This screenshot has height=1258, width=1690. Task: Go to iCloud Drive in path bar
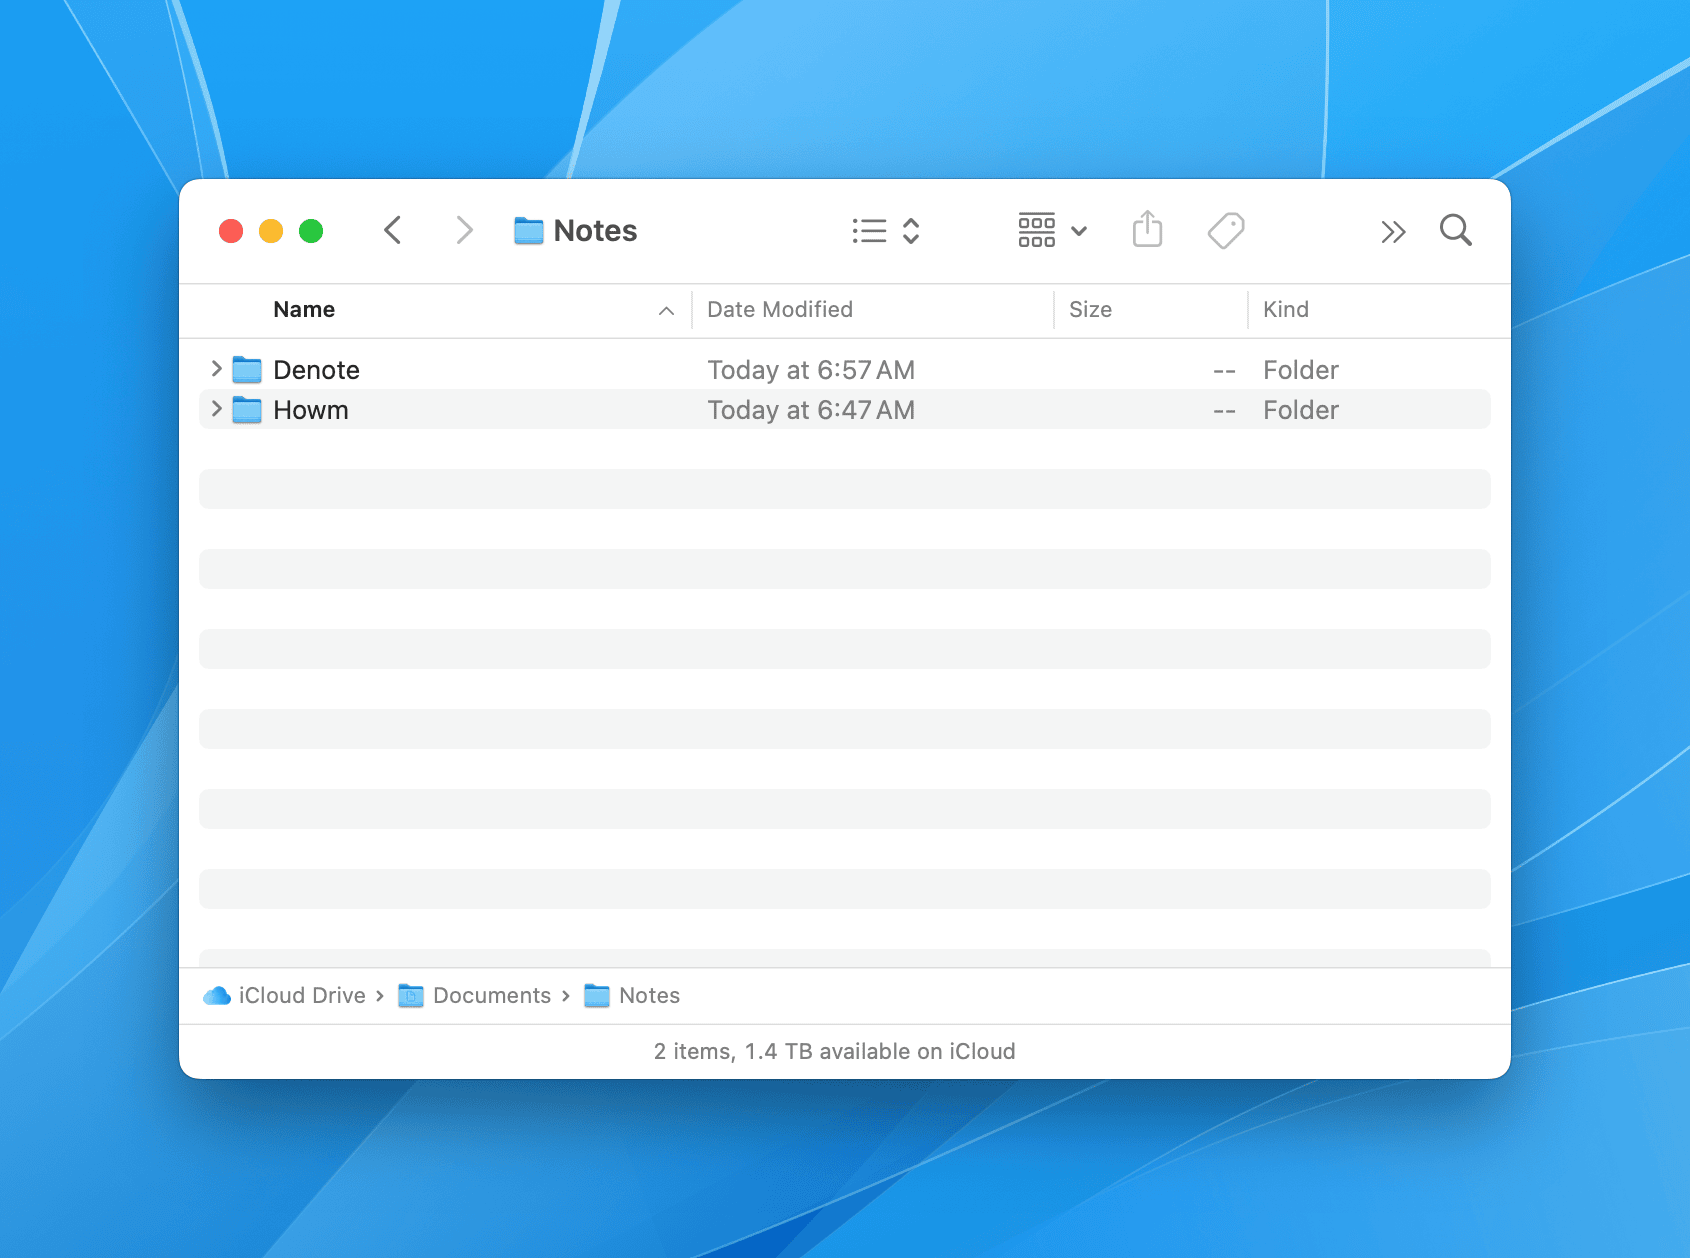[x=300, y=996]
